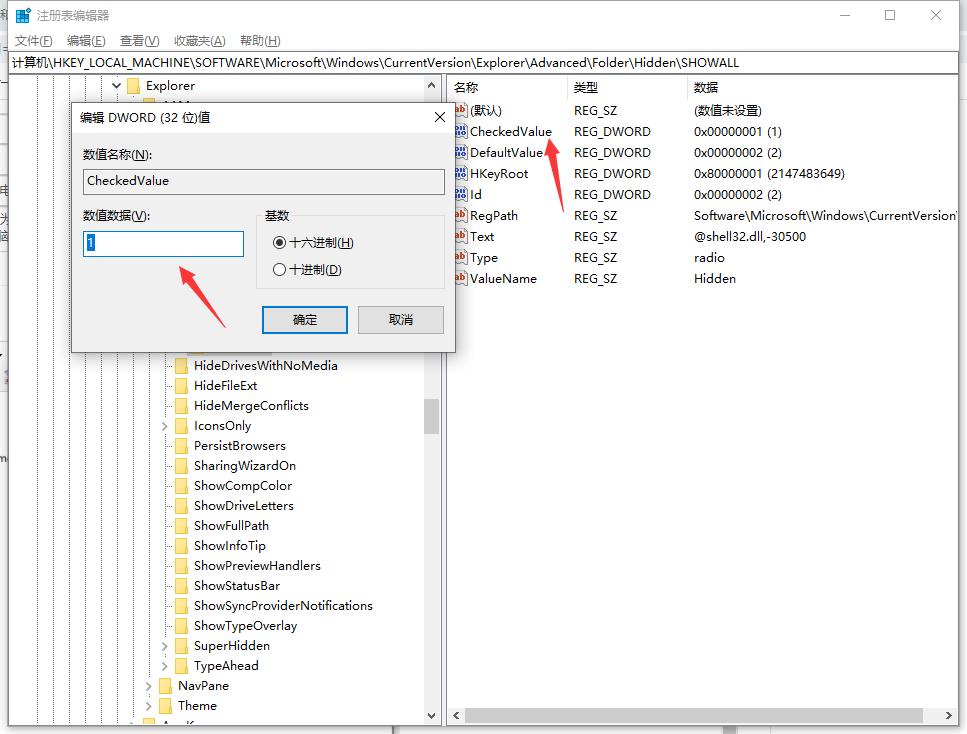Viewport: 967px width, 734px height.
Task: Confirm with the 确定 button
Action: point(305,320)
